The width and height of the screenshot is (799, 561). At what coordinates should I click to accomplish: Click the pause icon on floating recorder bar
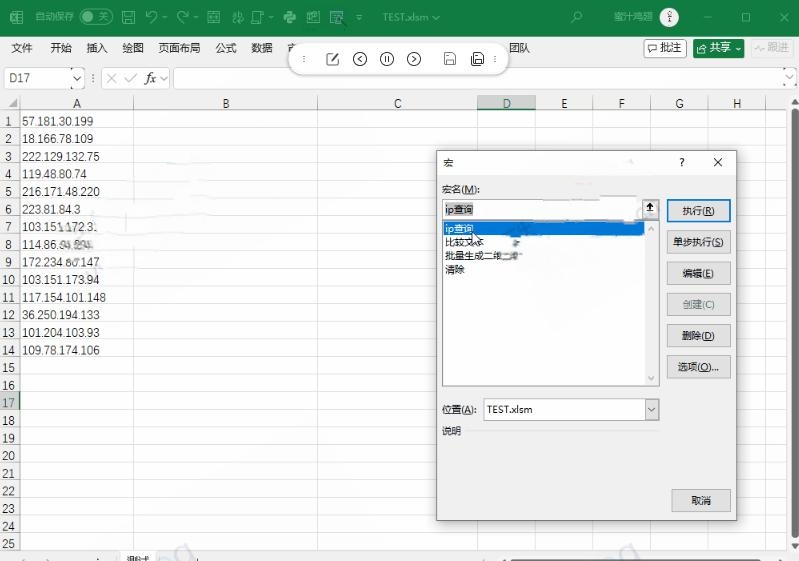click(387, 59)
